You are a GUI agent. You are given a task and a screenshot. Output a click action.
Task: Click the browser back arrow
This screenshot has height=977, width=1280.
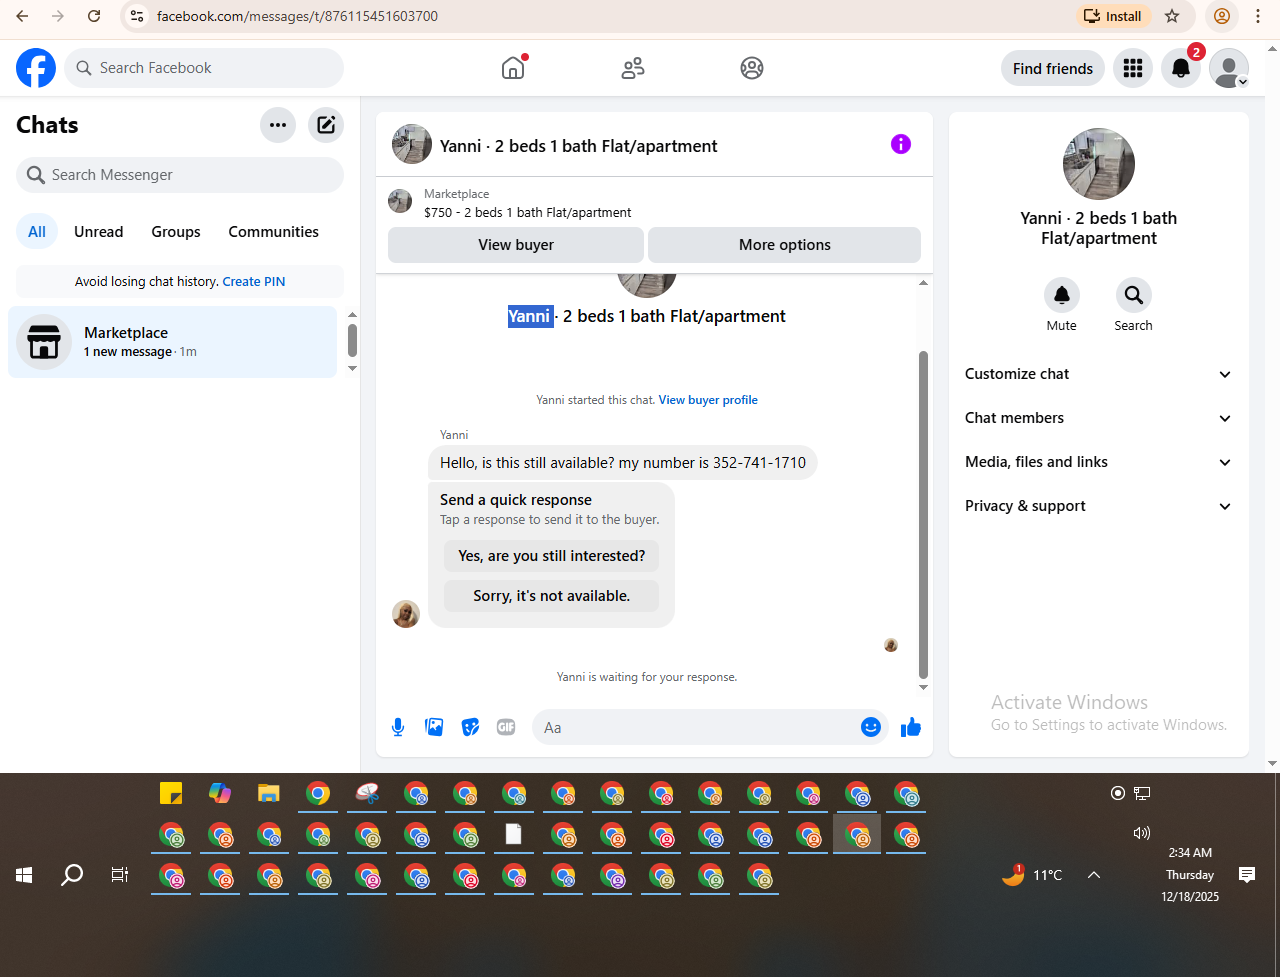[x=22, y=16]
